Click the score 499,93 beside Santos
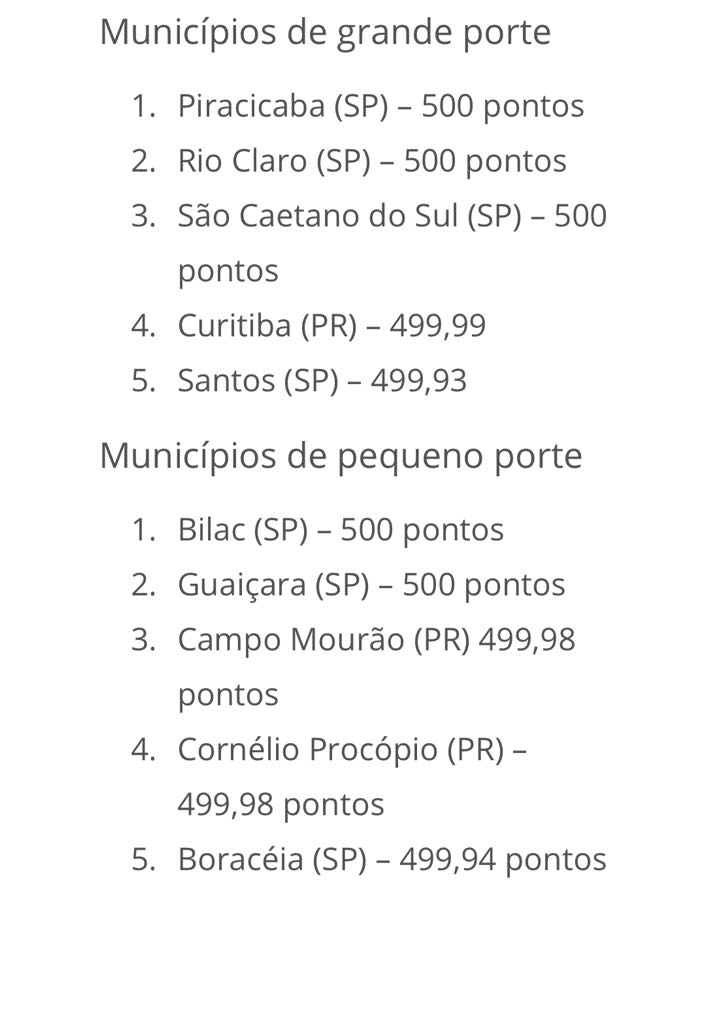The width and height of the screenshot is (725, 1024). [x=418, y=381]
